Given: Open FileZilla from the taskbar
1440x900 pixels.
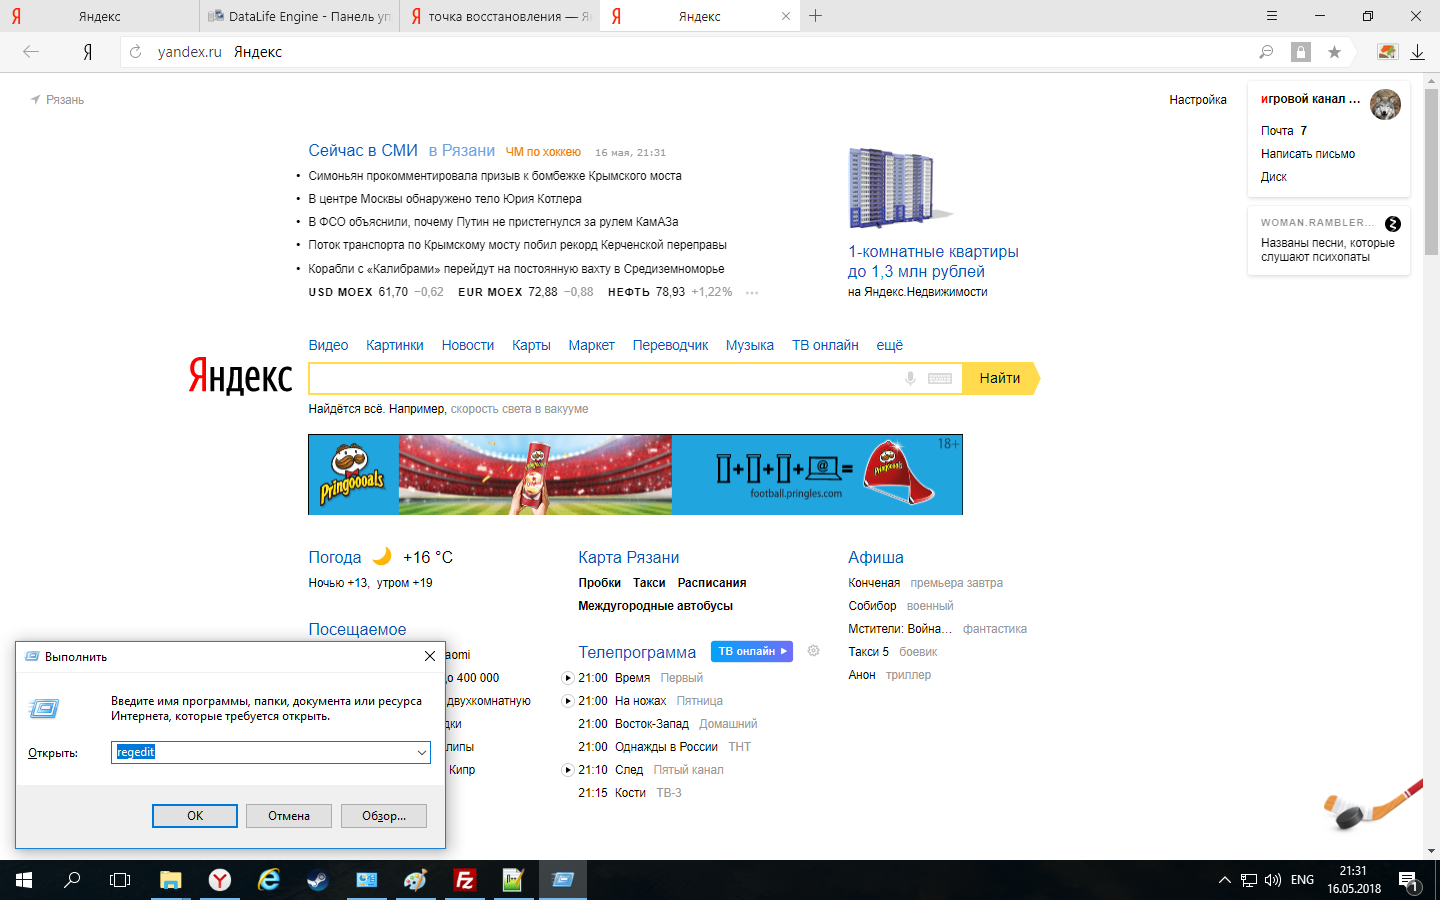Looking at the screenshot, I should tap(464, 880).
